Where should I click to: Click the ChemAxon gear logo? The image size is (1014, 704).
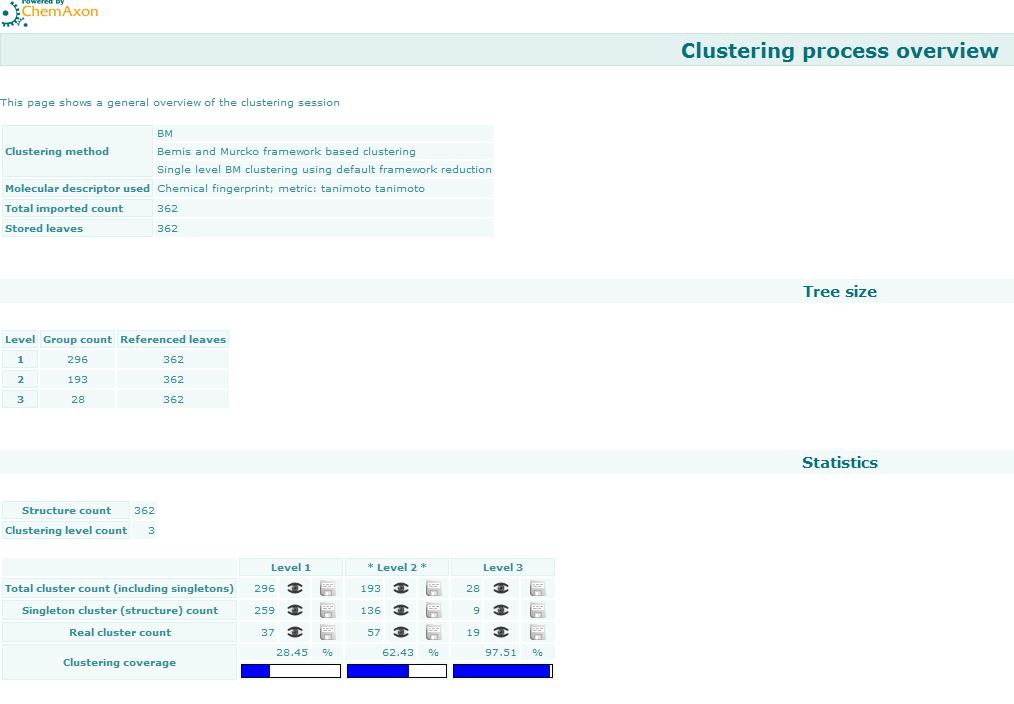point(12,13)
